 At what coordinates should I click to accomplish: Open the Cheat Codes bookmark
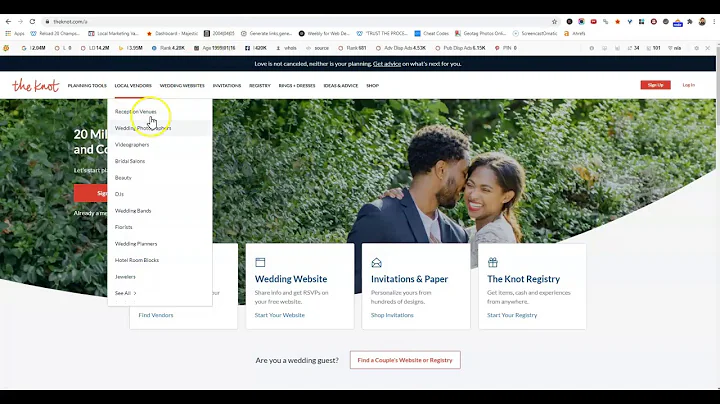tap(431, 34)
